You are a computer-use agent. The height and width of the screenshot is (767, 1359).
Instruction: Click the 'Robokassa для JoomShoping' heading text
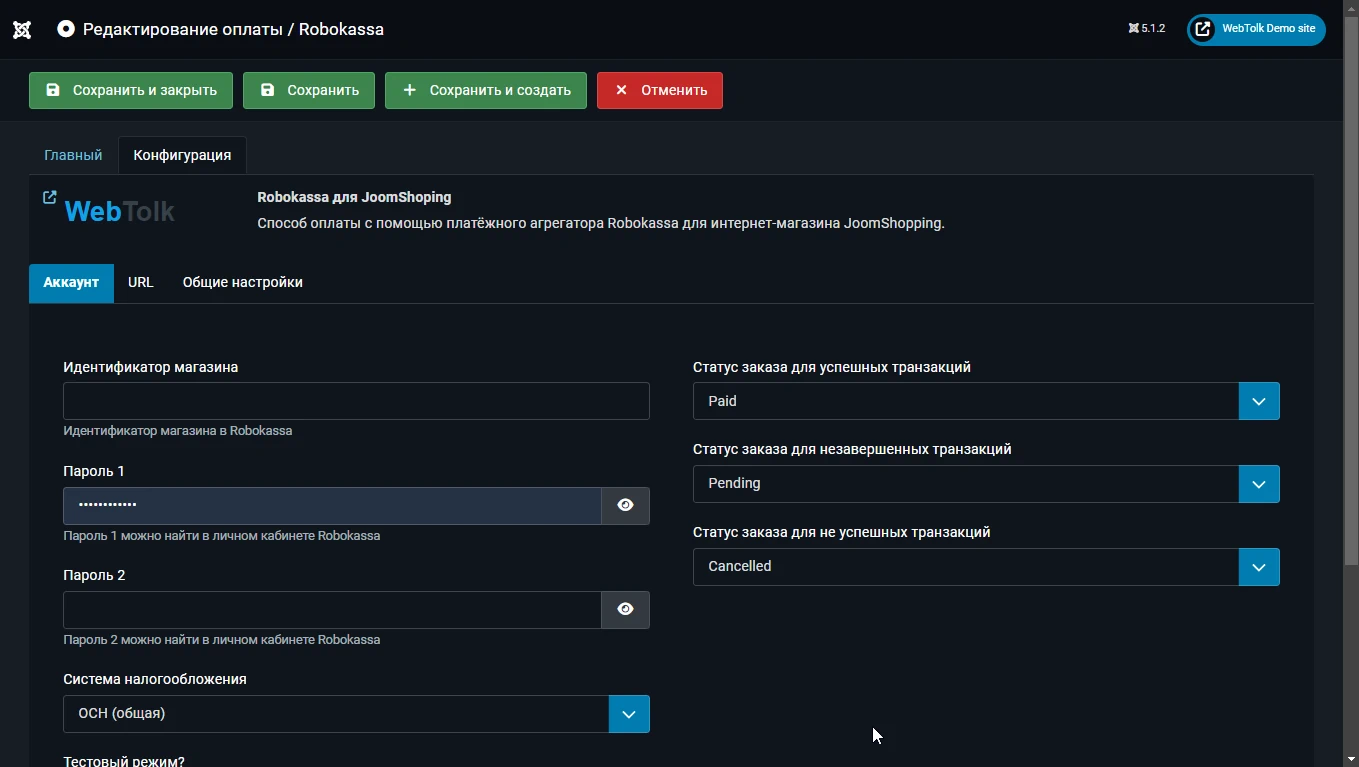click(x=354, y=197)
